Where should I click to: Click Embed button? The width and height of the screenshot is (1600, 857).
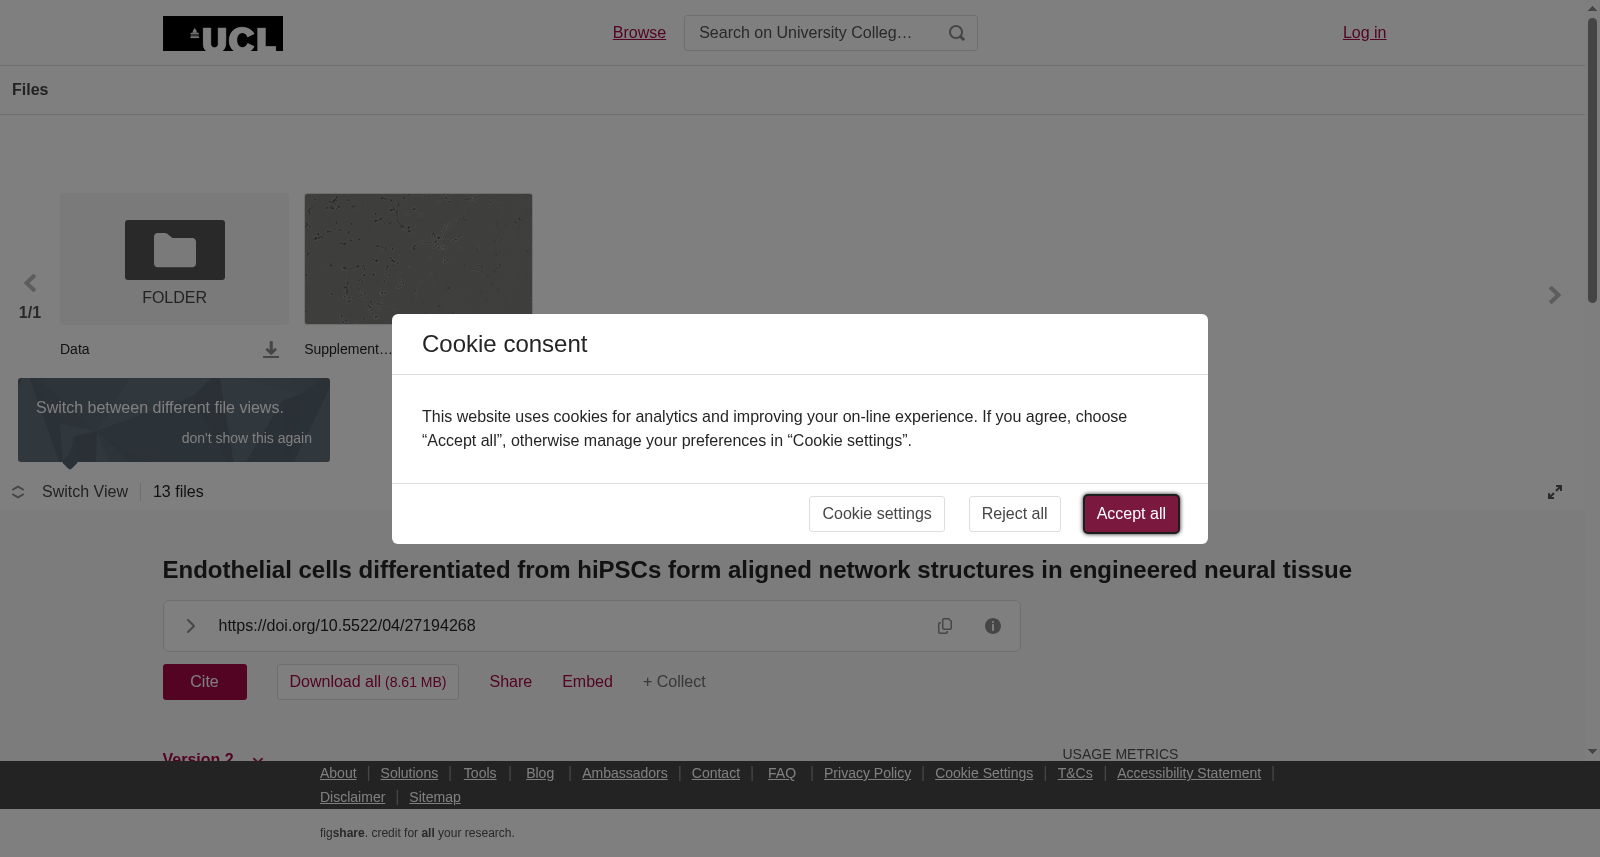point(587,682)
